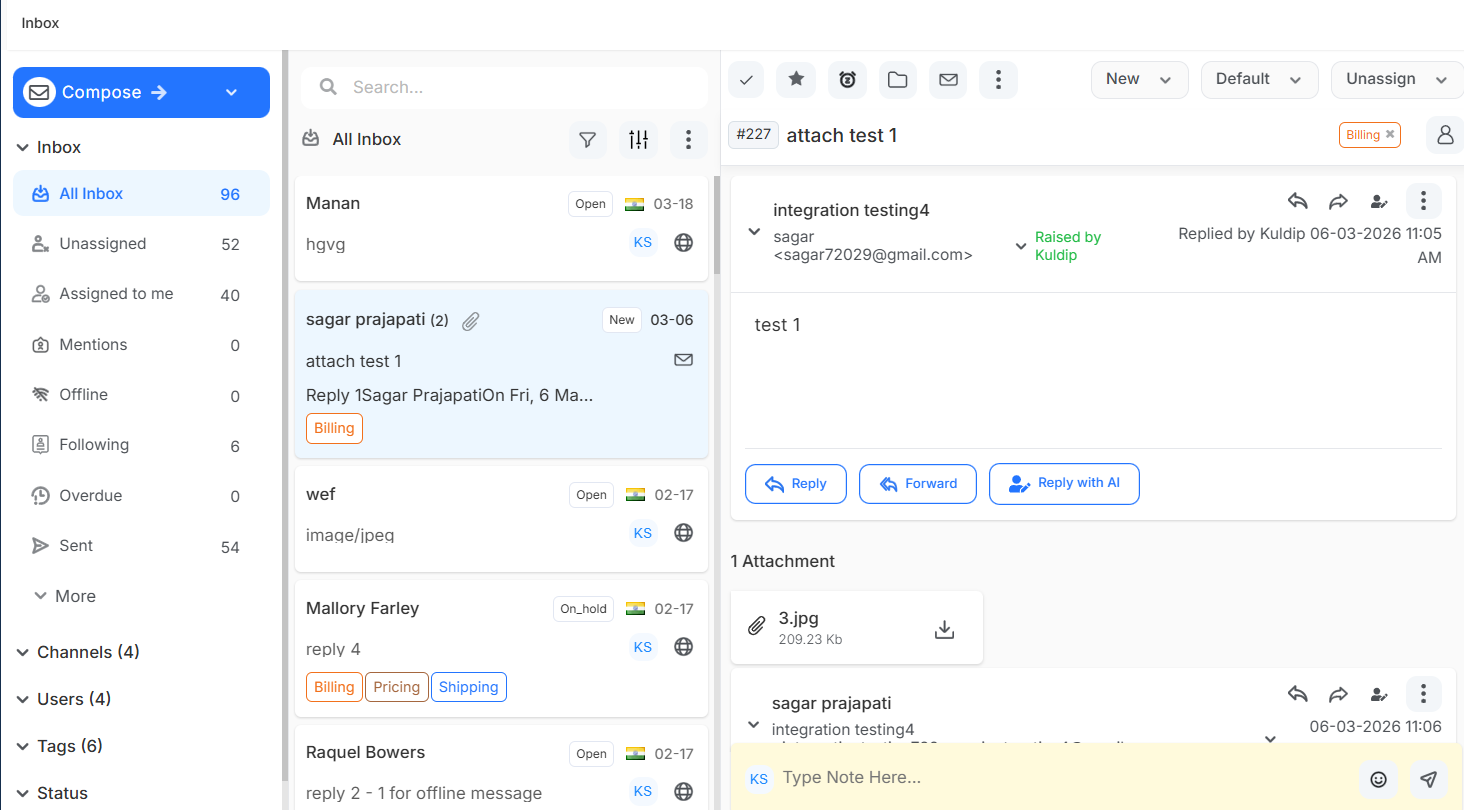The height and width of the screenshot is (810, 1464).
Task: Expand the Tags (6) section
Action: pos(60,746)
